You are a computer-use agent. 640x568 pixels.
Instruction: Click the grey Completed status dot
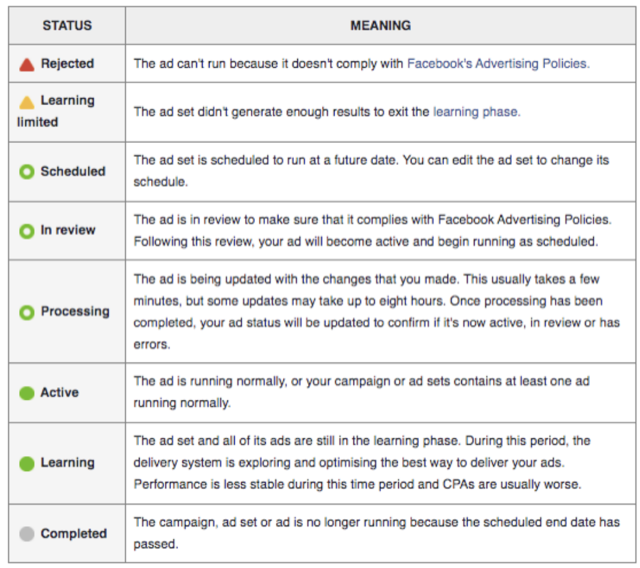[27, 534]
